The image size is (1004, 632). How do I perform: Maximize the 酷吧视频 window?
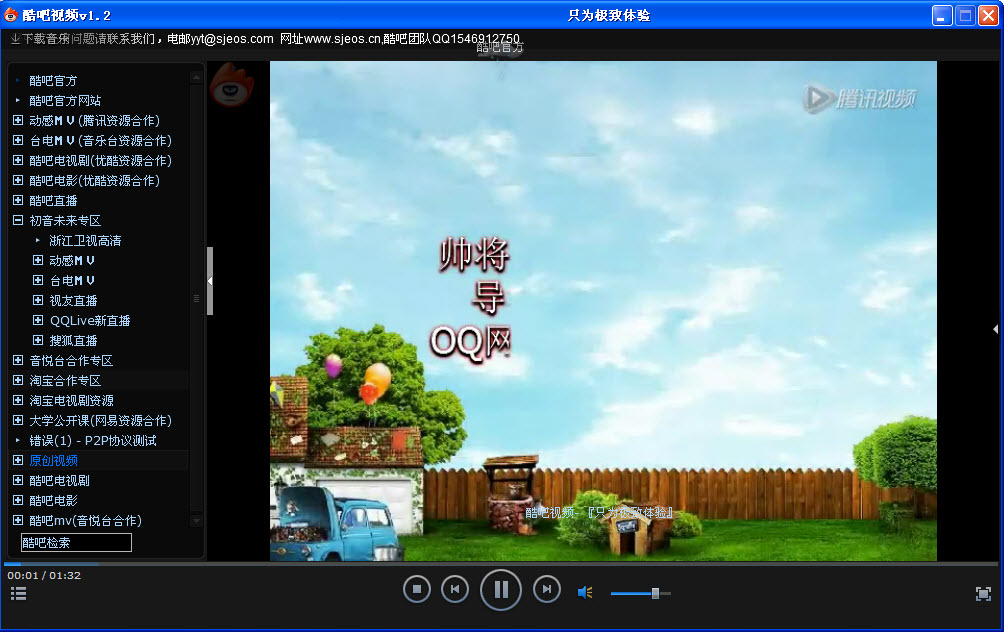965,15
